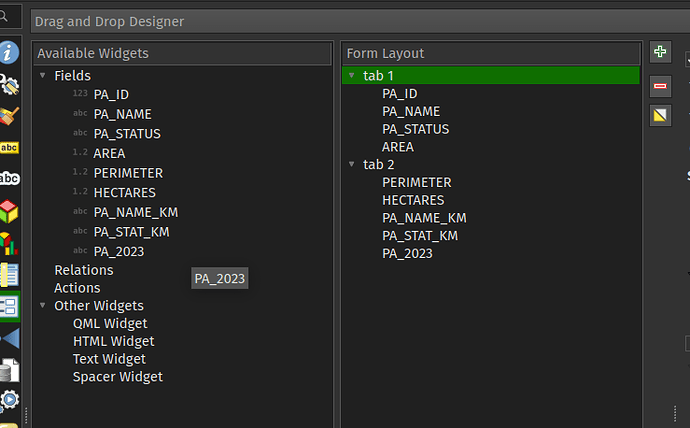Screen dimensions: 690x428
Task: Select PA_NAME_KM in Available Widgets
Action: (135, 212)
